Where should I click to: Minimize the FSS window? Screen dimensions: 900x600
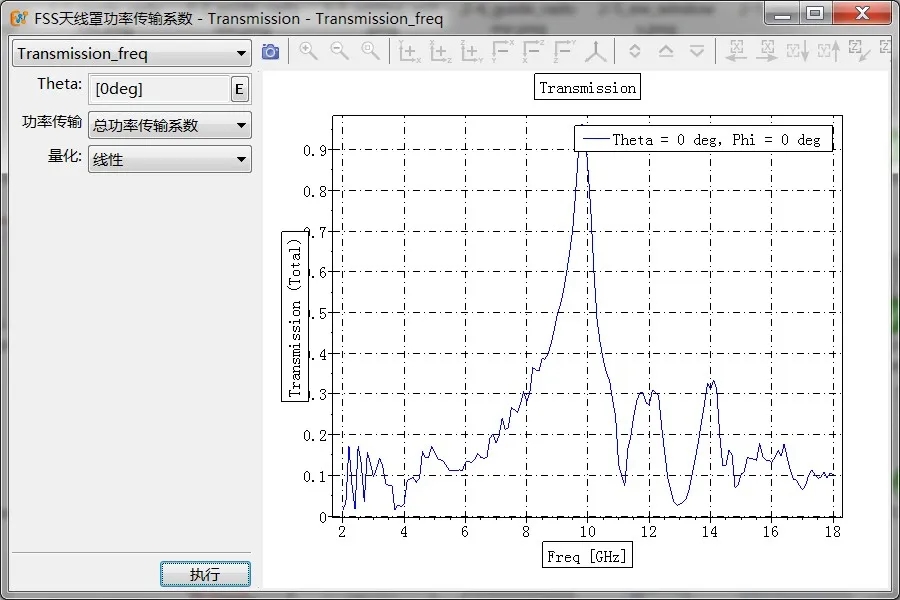point(782,14)
